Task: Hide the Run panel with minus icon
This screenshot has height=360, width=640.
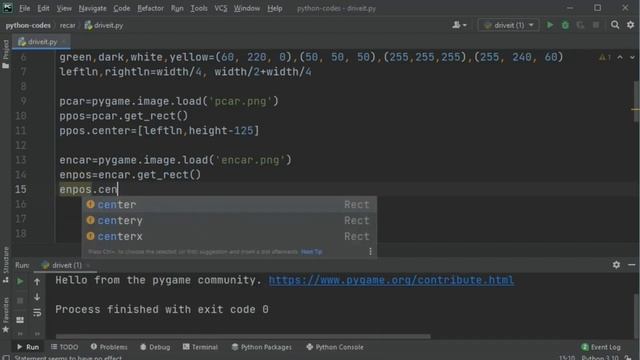Action: [x=631, y=265]
